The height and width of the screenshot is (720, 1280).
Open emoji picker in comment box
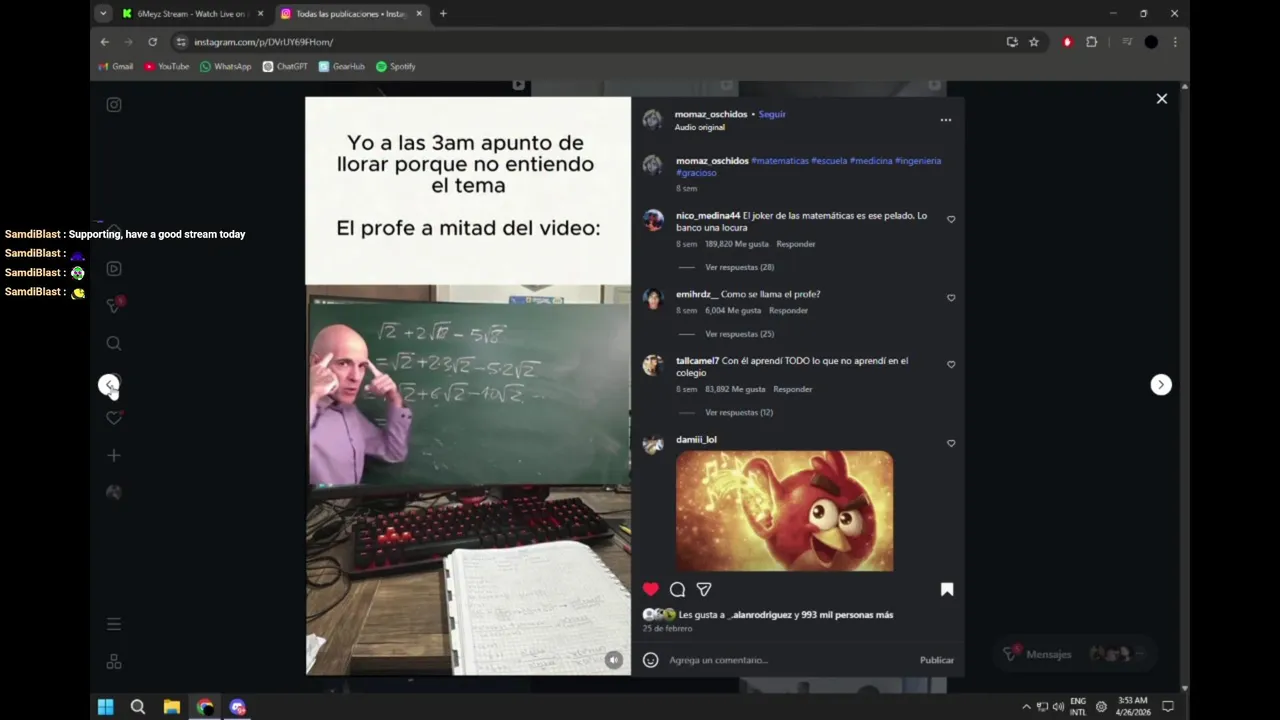pyautogui.click(x=651, y=660)
